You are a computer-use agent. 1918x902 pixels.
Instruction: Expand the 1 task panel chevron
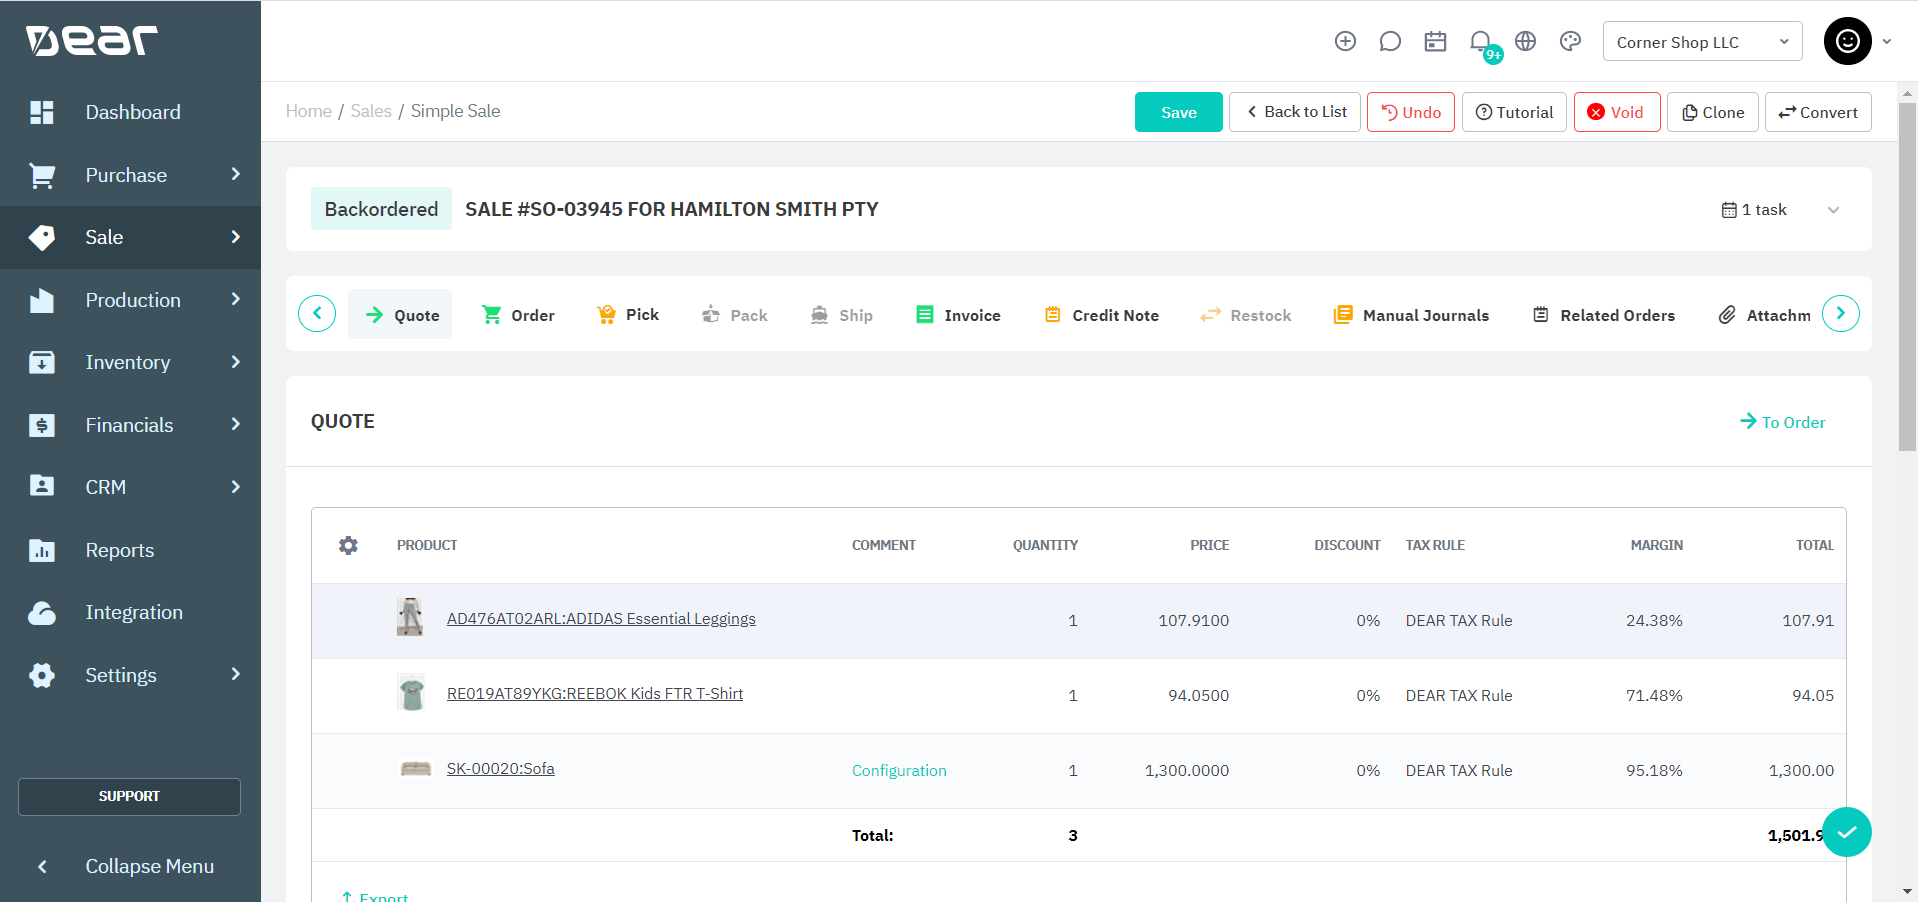(1833, 210)
